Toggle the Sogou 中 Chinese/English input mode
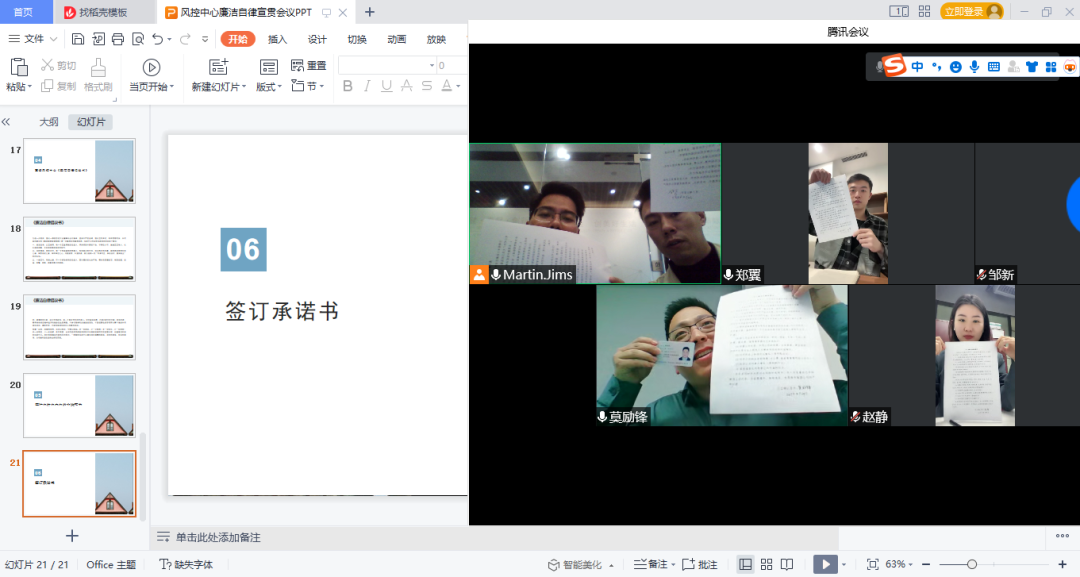 [x=918, y=67]
